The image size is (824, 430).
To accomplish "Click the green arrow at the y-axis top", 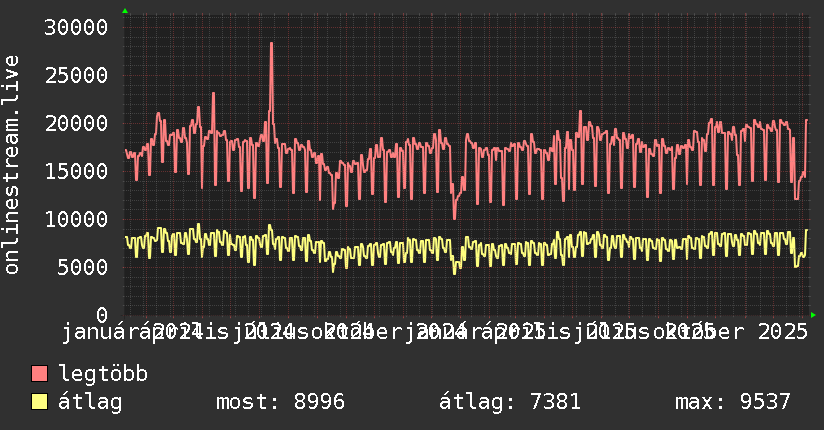I will pyautogui.click(x=125, y=11).
